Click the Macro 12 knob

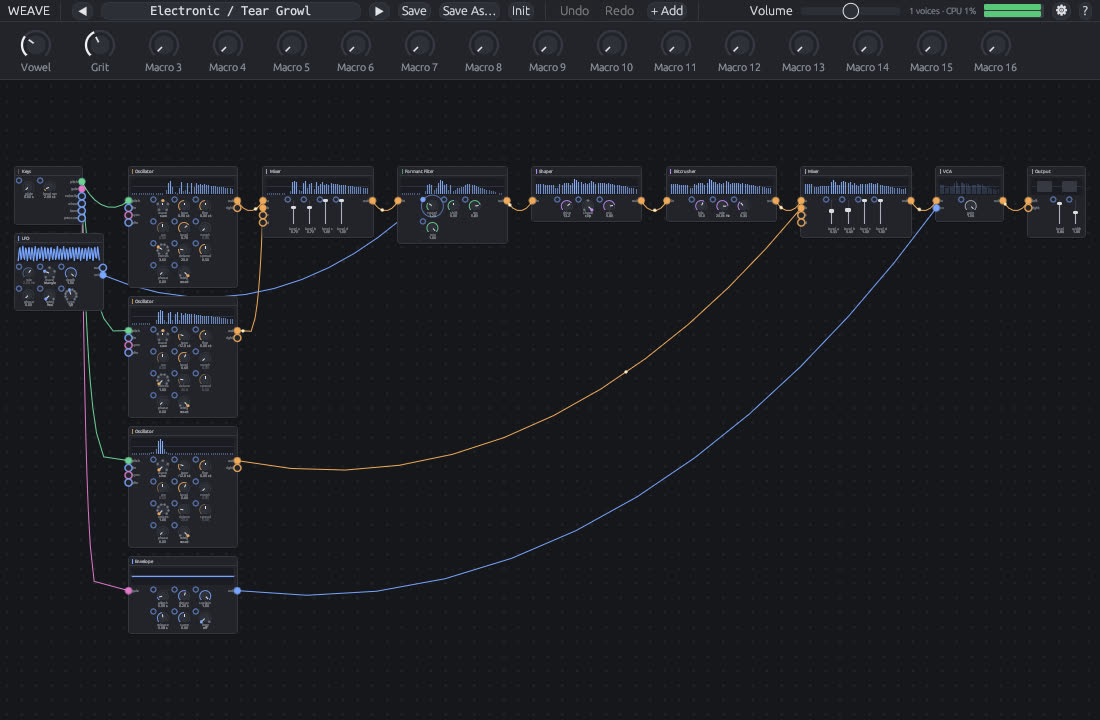pyautogui.click(x=739, y=45)
